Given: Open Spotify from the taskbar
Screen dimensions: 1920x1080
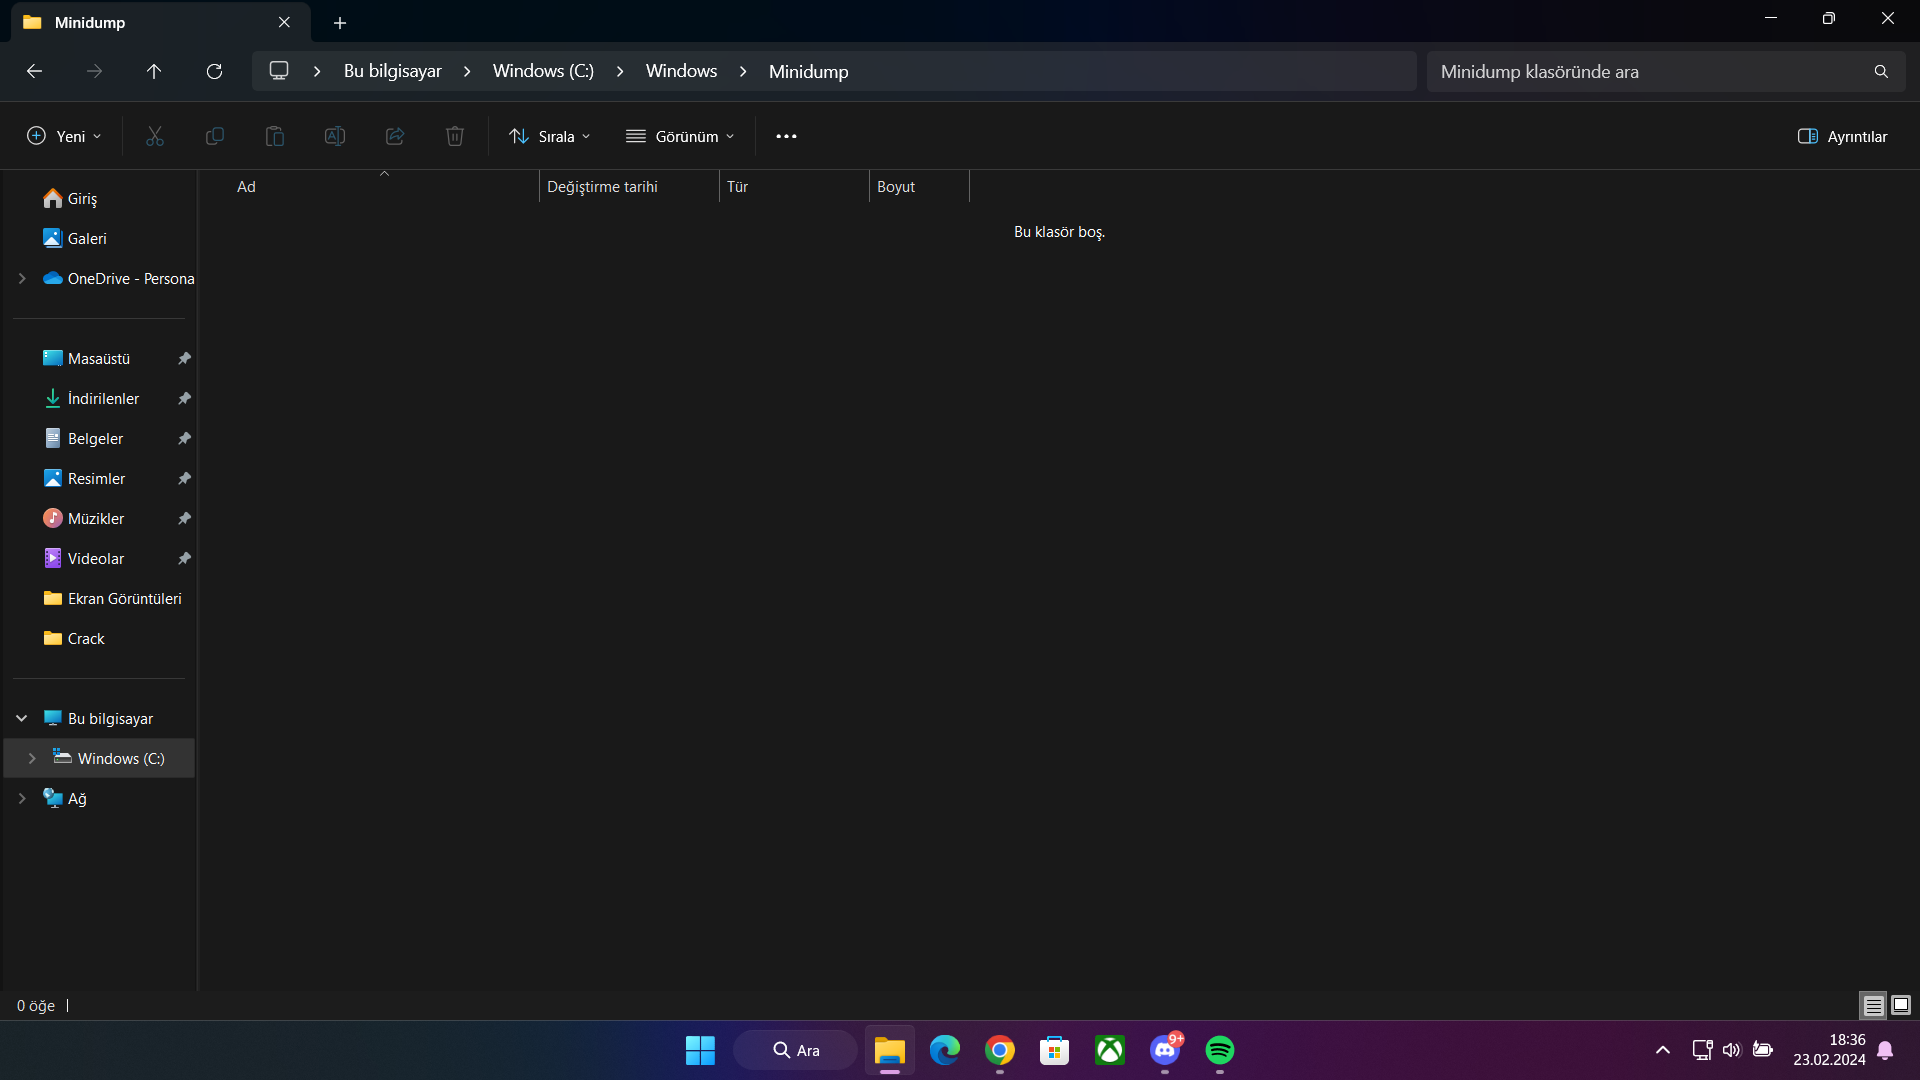Looking at the screenshot, I should (1219, 1050).
